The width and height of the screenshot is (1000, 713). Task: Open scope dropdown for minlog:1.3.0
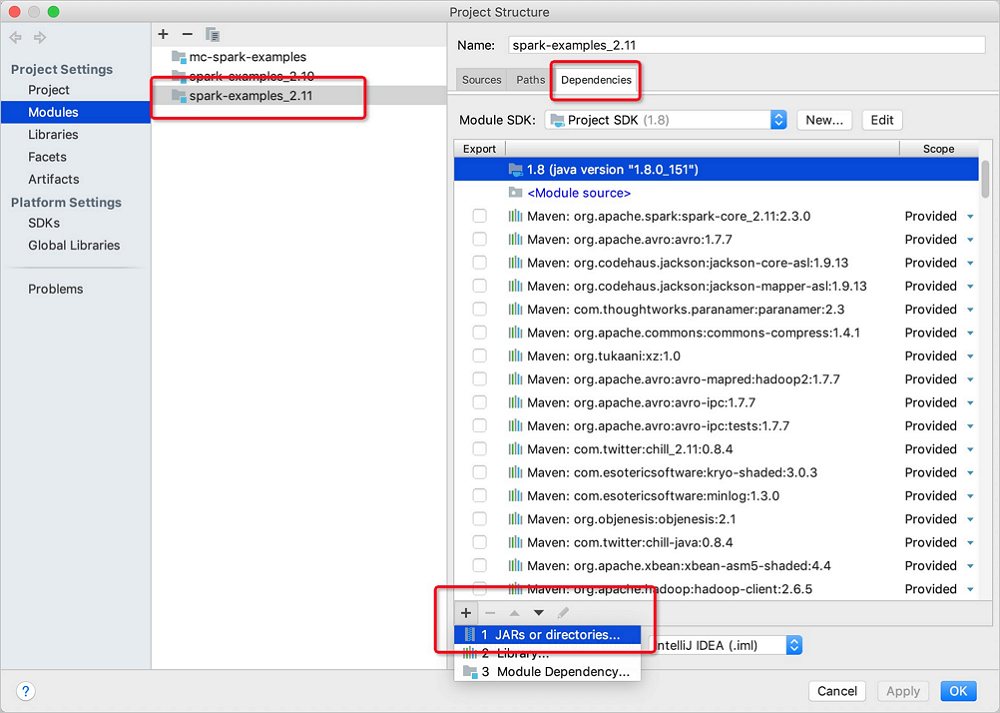(x=970, y=496)
